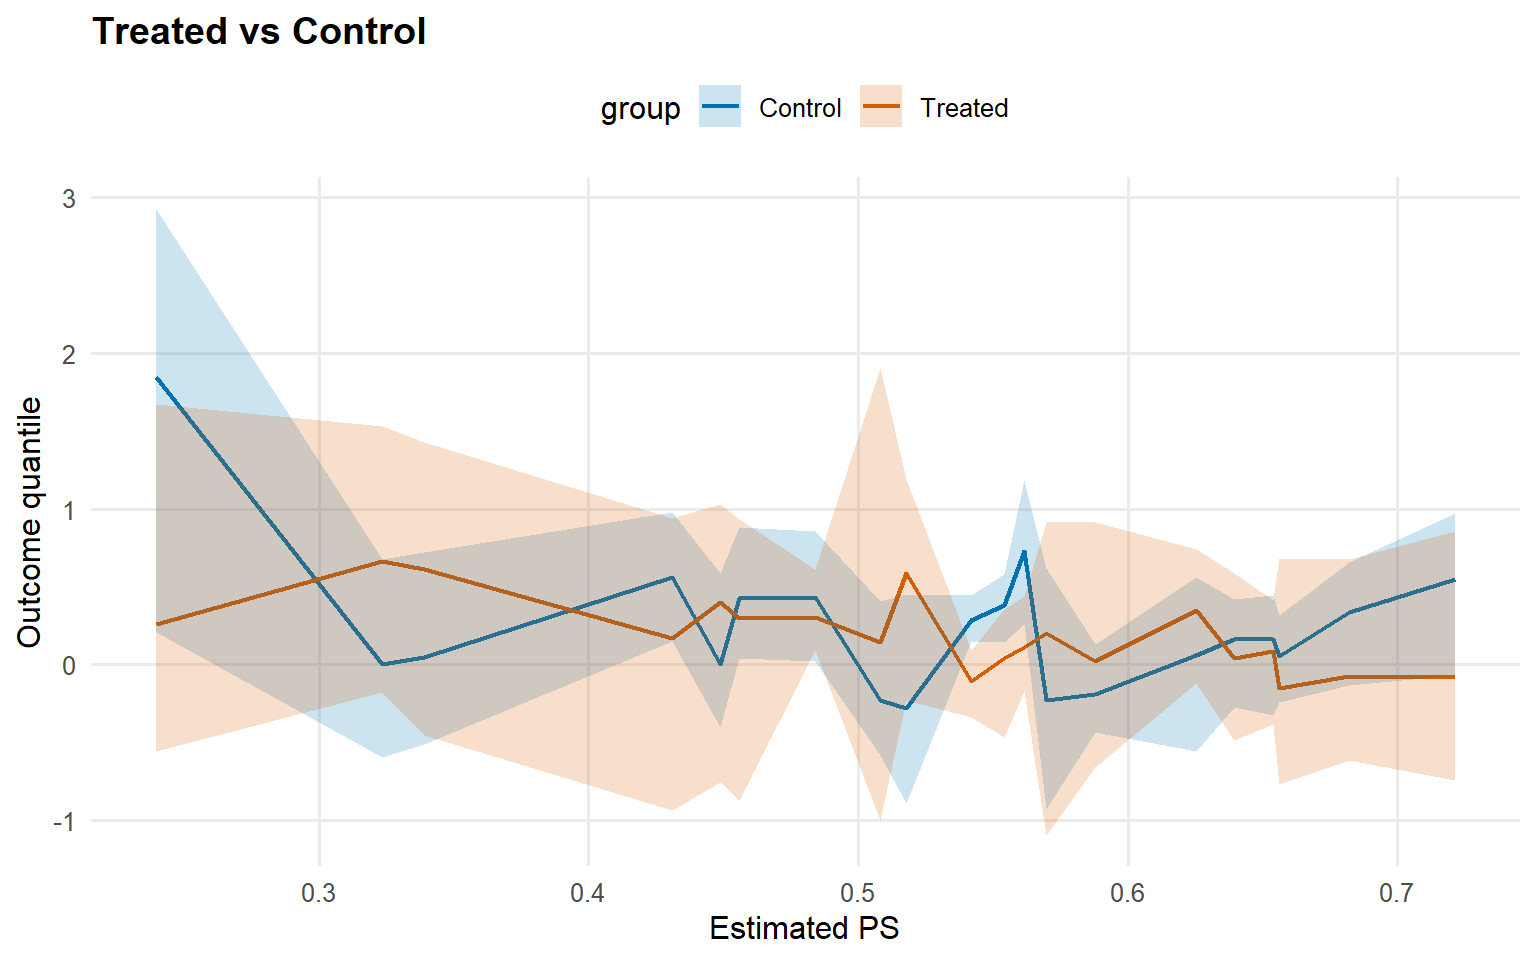Click the 'Treated vs Control' chart title
1536x960 pixels.
coord(259,32)
